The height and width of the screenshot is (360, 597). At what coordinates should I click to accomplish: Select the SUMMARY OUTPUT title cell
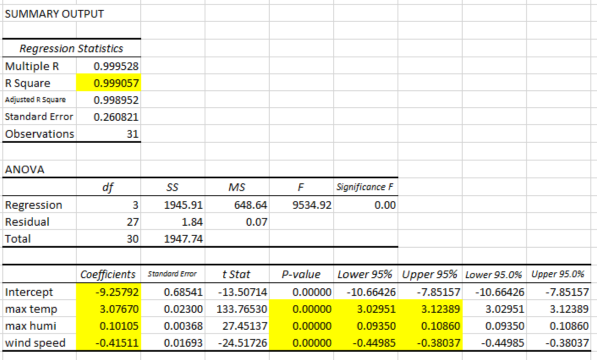(54, 14)
